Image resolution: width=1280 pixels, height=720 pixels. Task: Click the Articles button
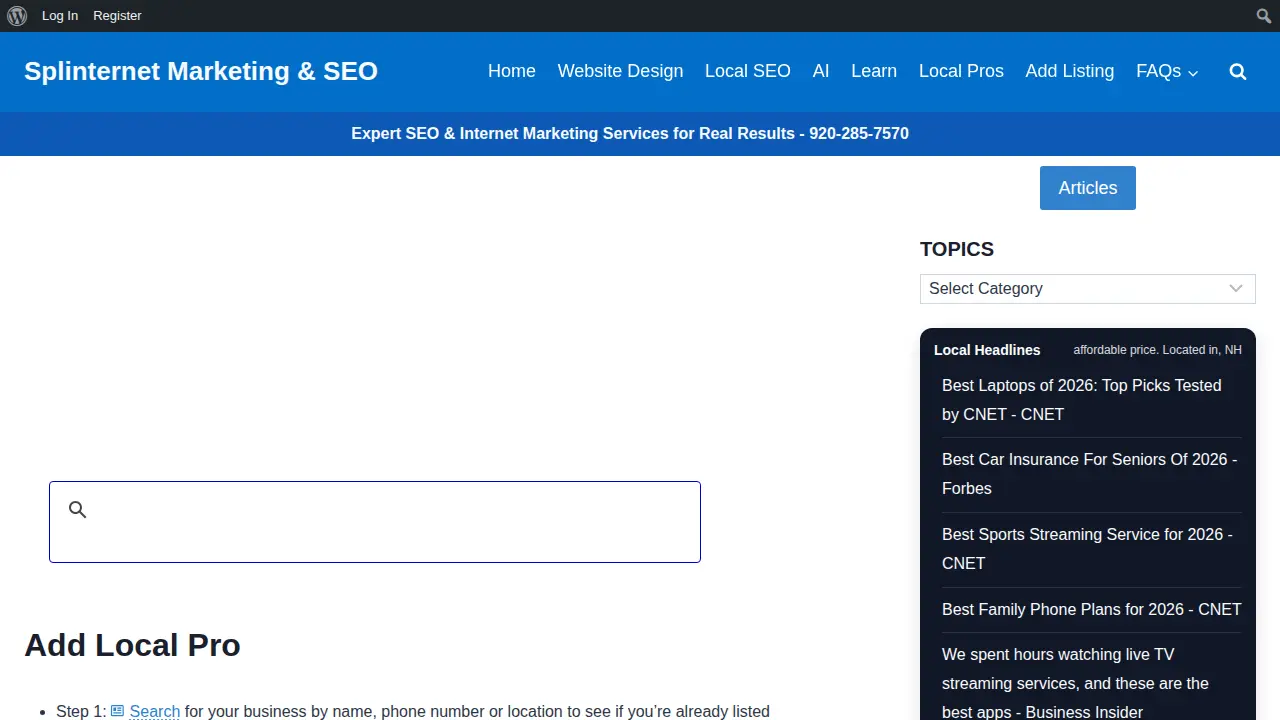click(1087, 188)
